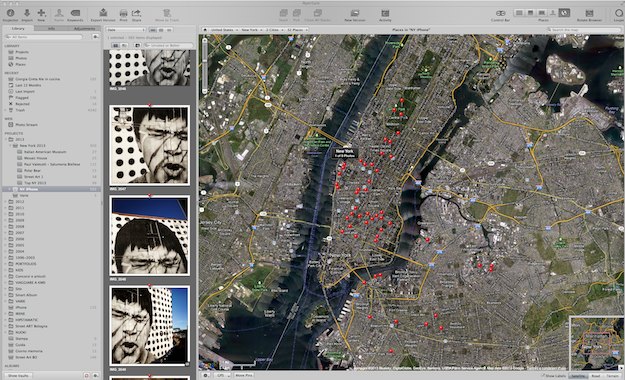Click the Show Vaults button

18,376
